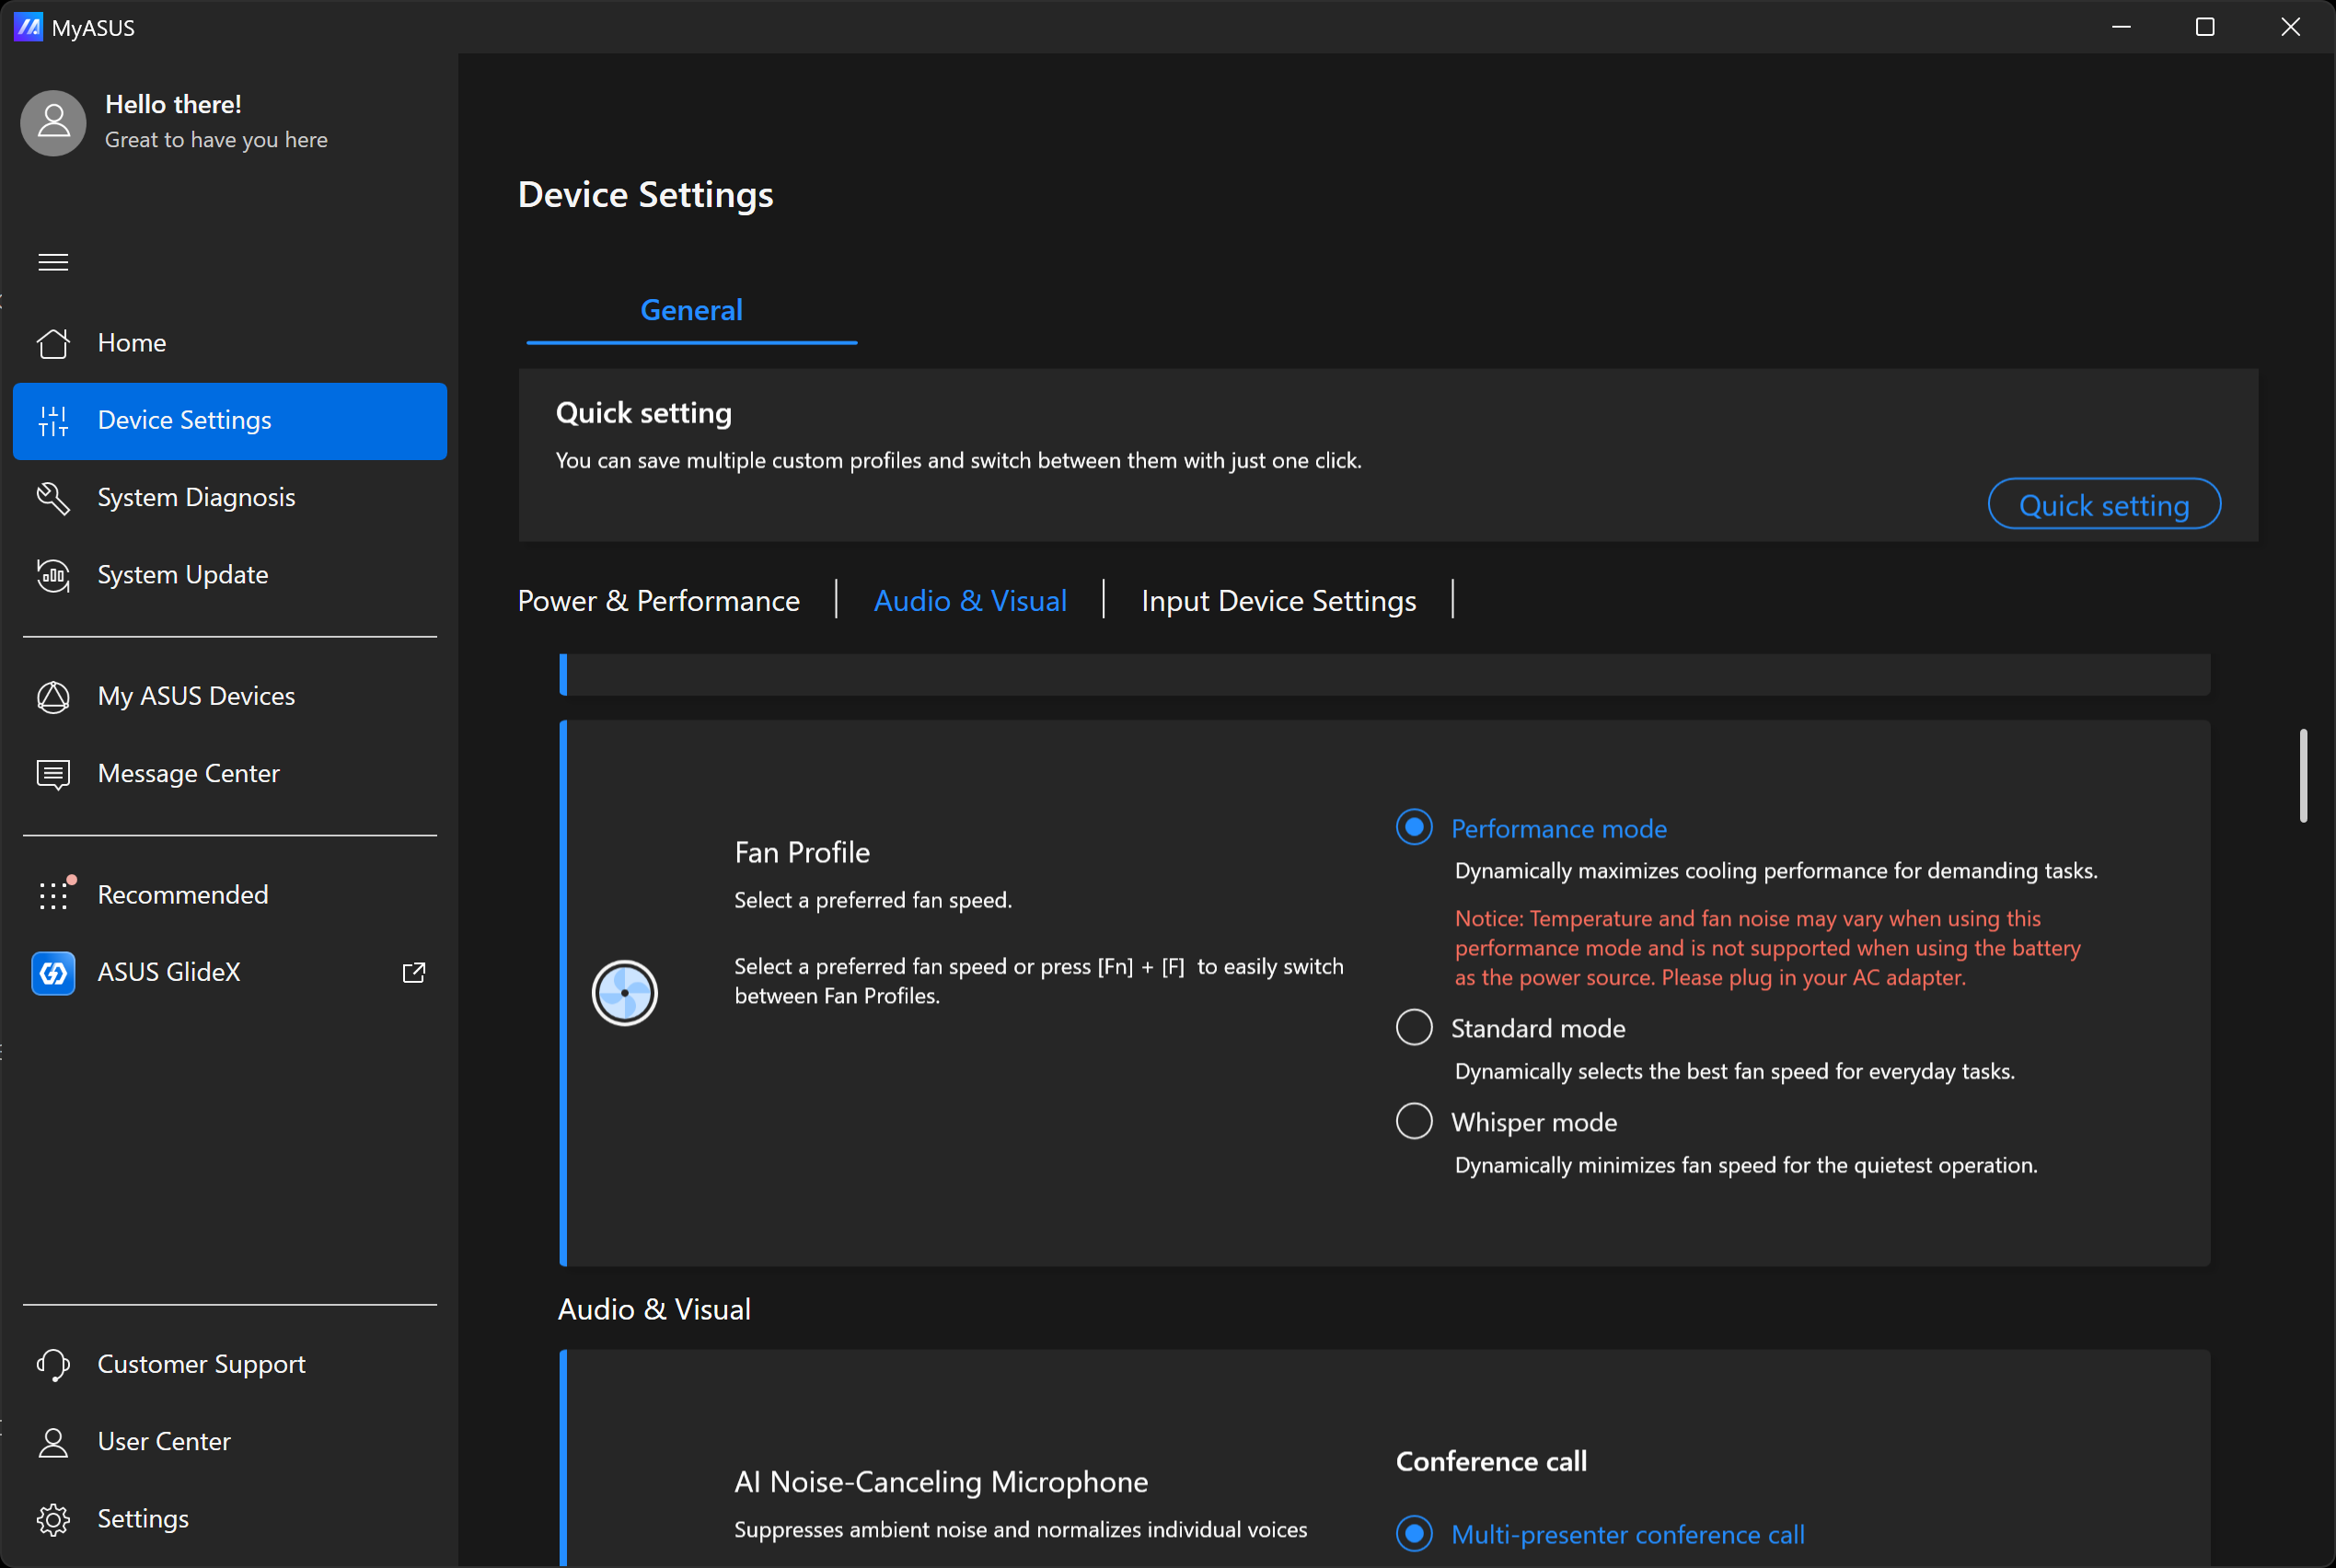Image resolution: width=2336 pixels, height=1568 pixels.
Task: Collapse sidebar with hamburger menu icon
Action: (53, 262)
